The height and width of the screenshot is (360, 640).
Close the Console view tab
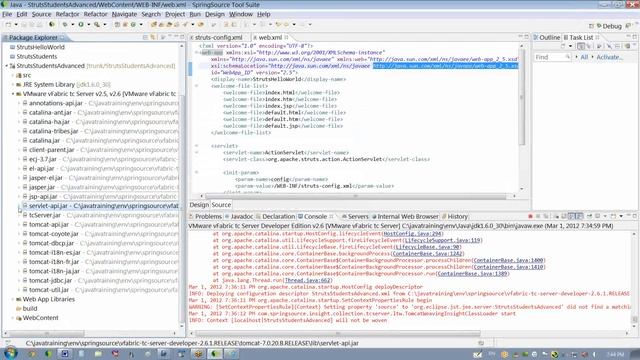coord(331,216)
